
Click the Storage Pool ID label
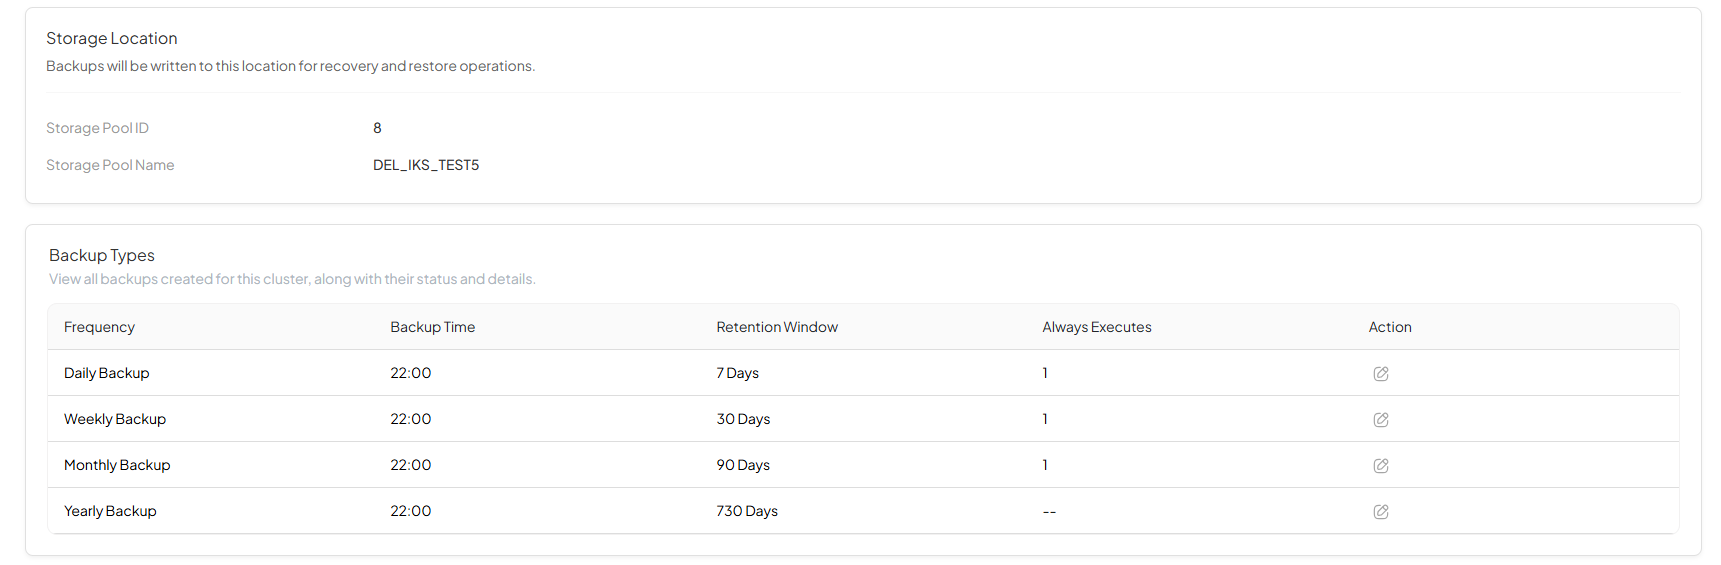97,128
